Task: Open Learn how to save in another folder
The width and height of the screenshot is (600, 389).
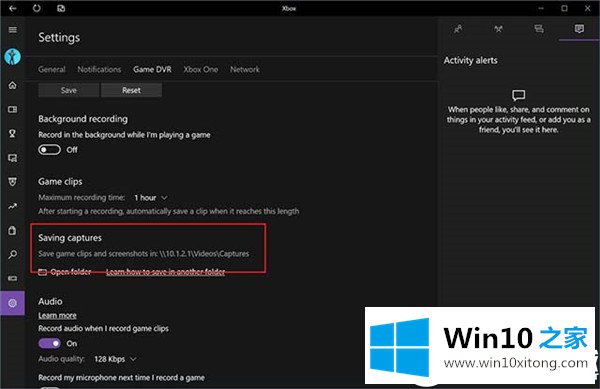Action: pyautogui.click(x=165, y=272)
